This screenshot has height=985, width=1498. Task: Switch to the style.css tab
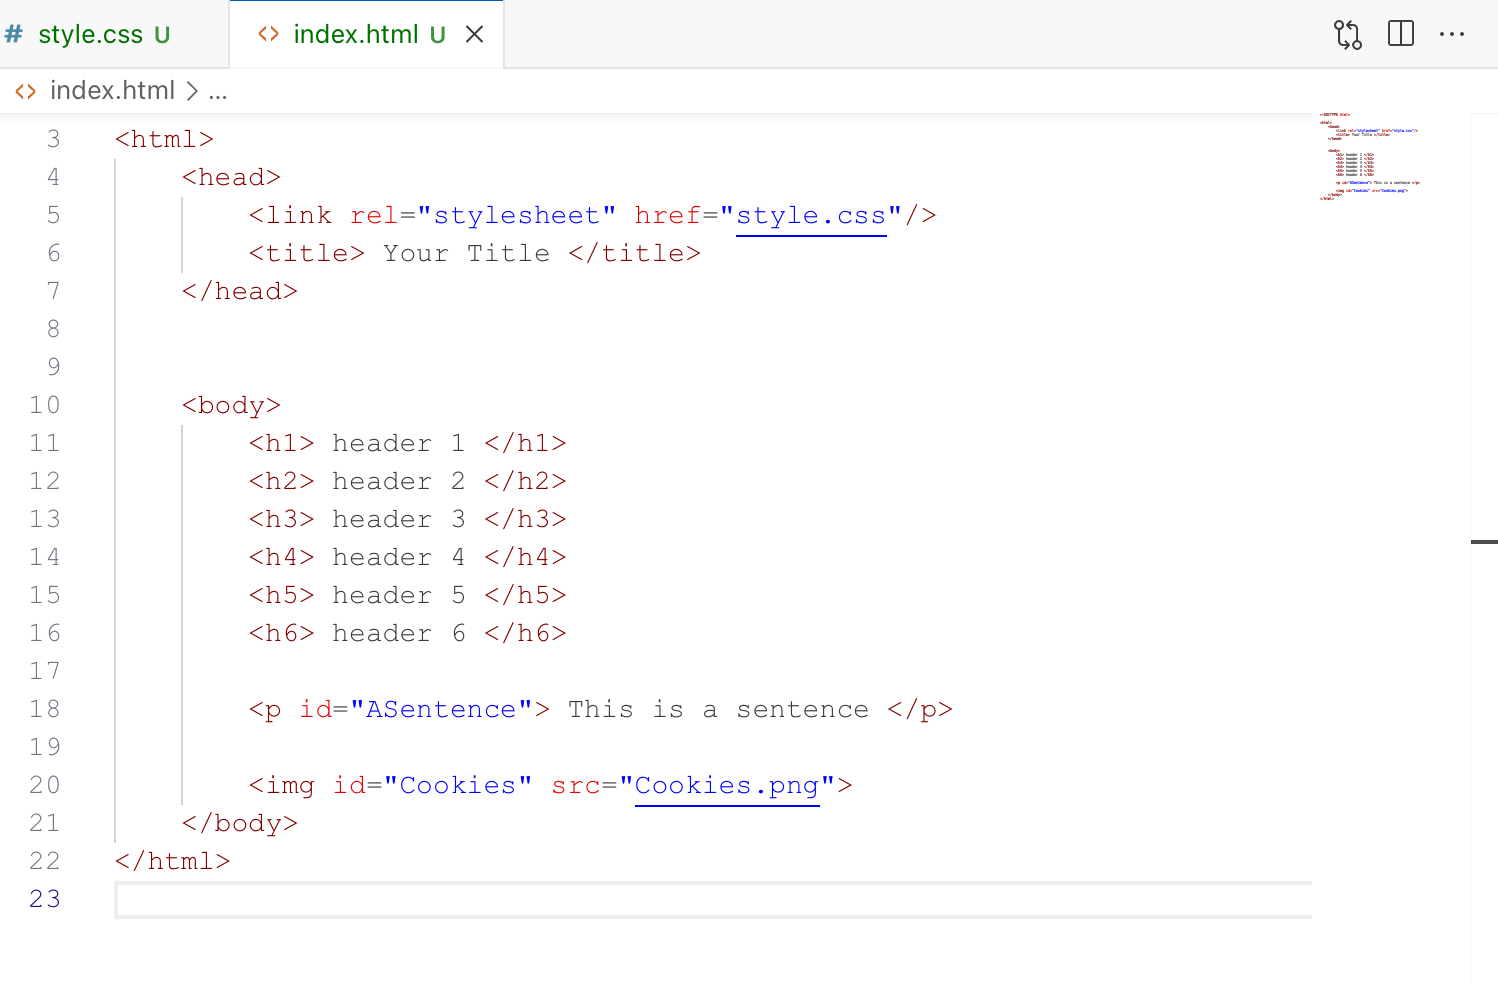point(90,34)
